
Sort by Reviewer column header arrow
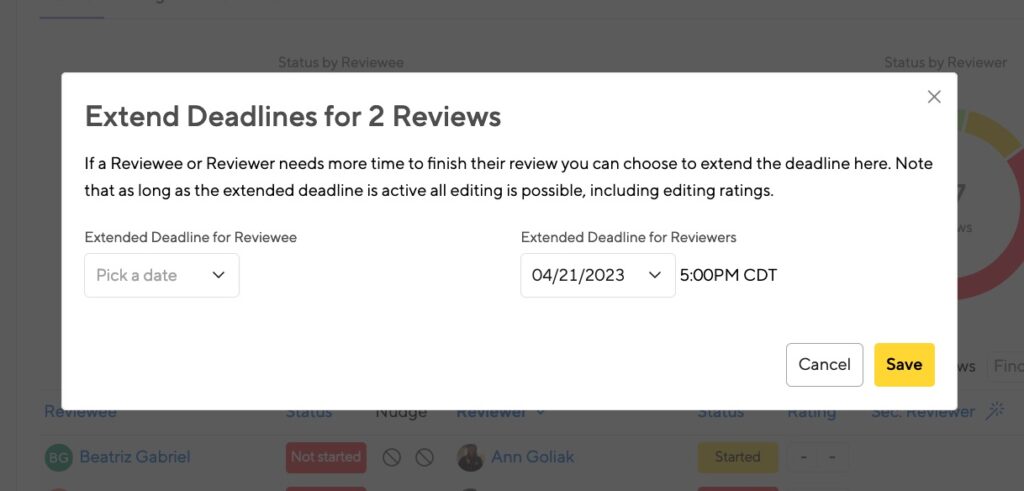[540, 412]
